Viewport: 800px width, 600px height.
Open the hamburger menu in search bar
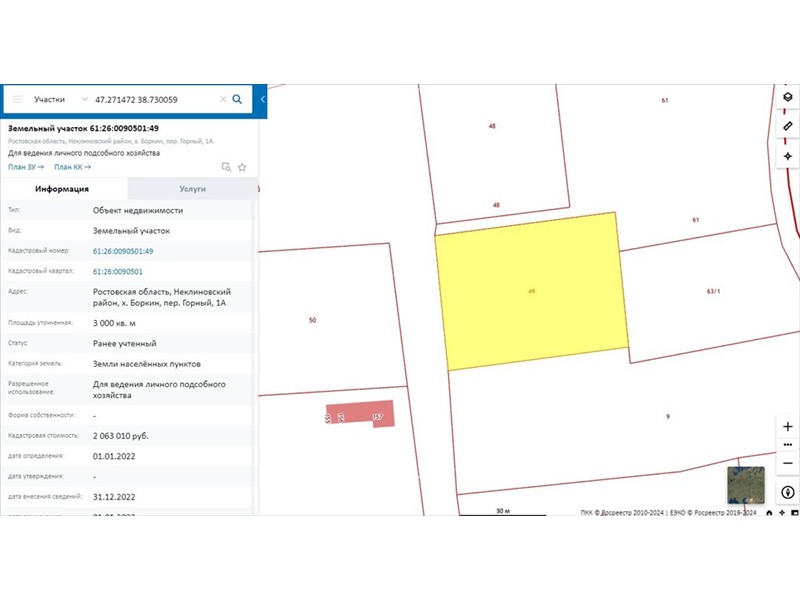pyautogui.click(x=17, y=100)
